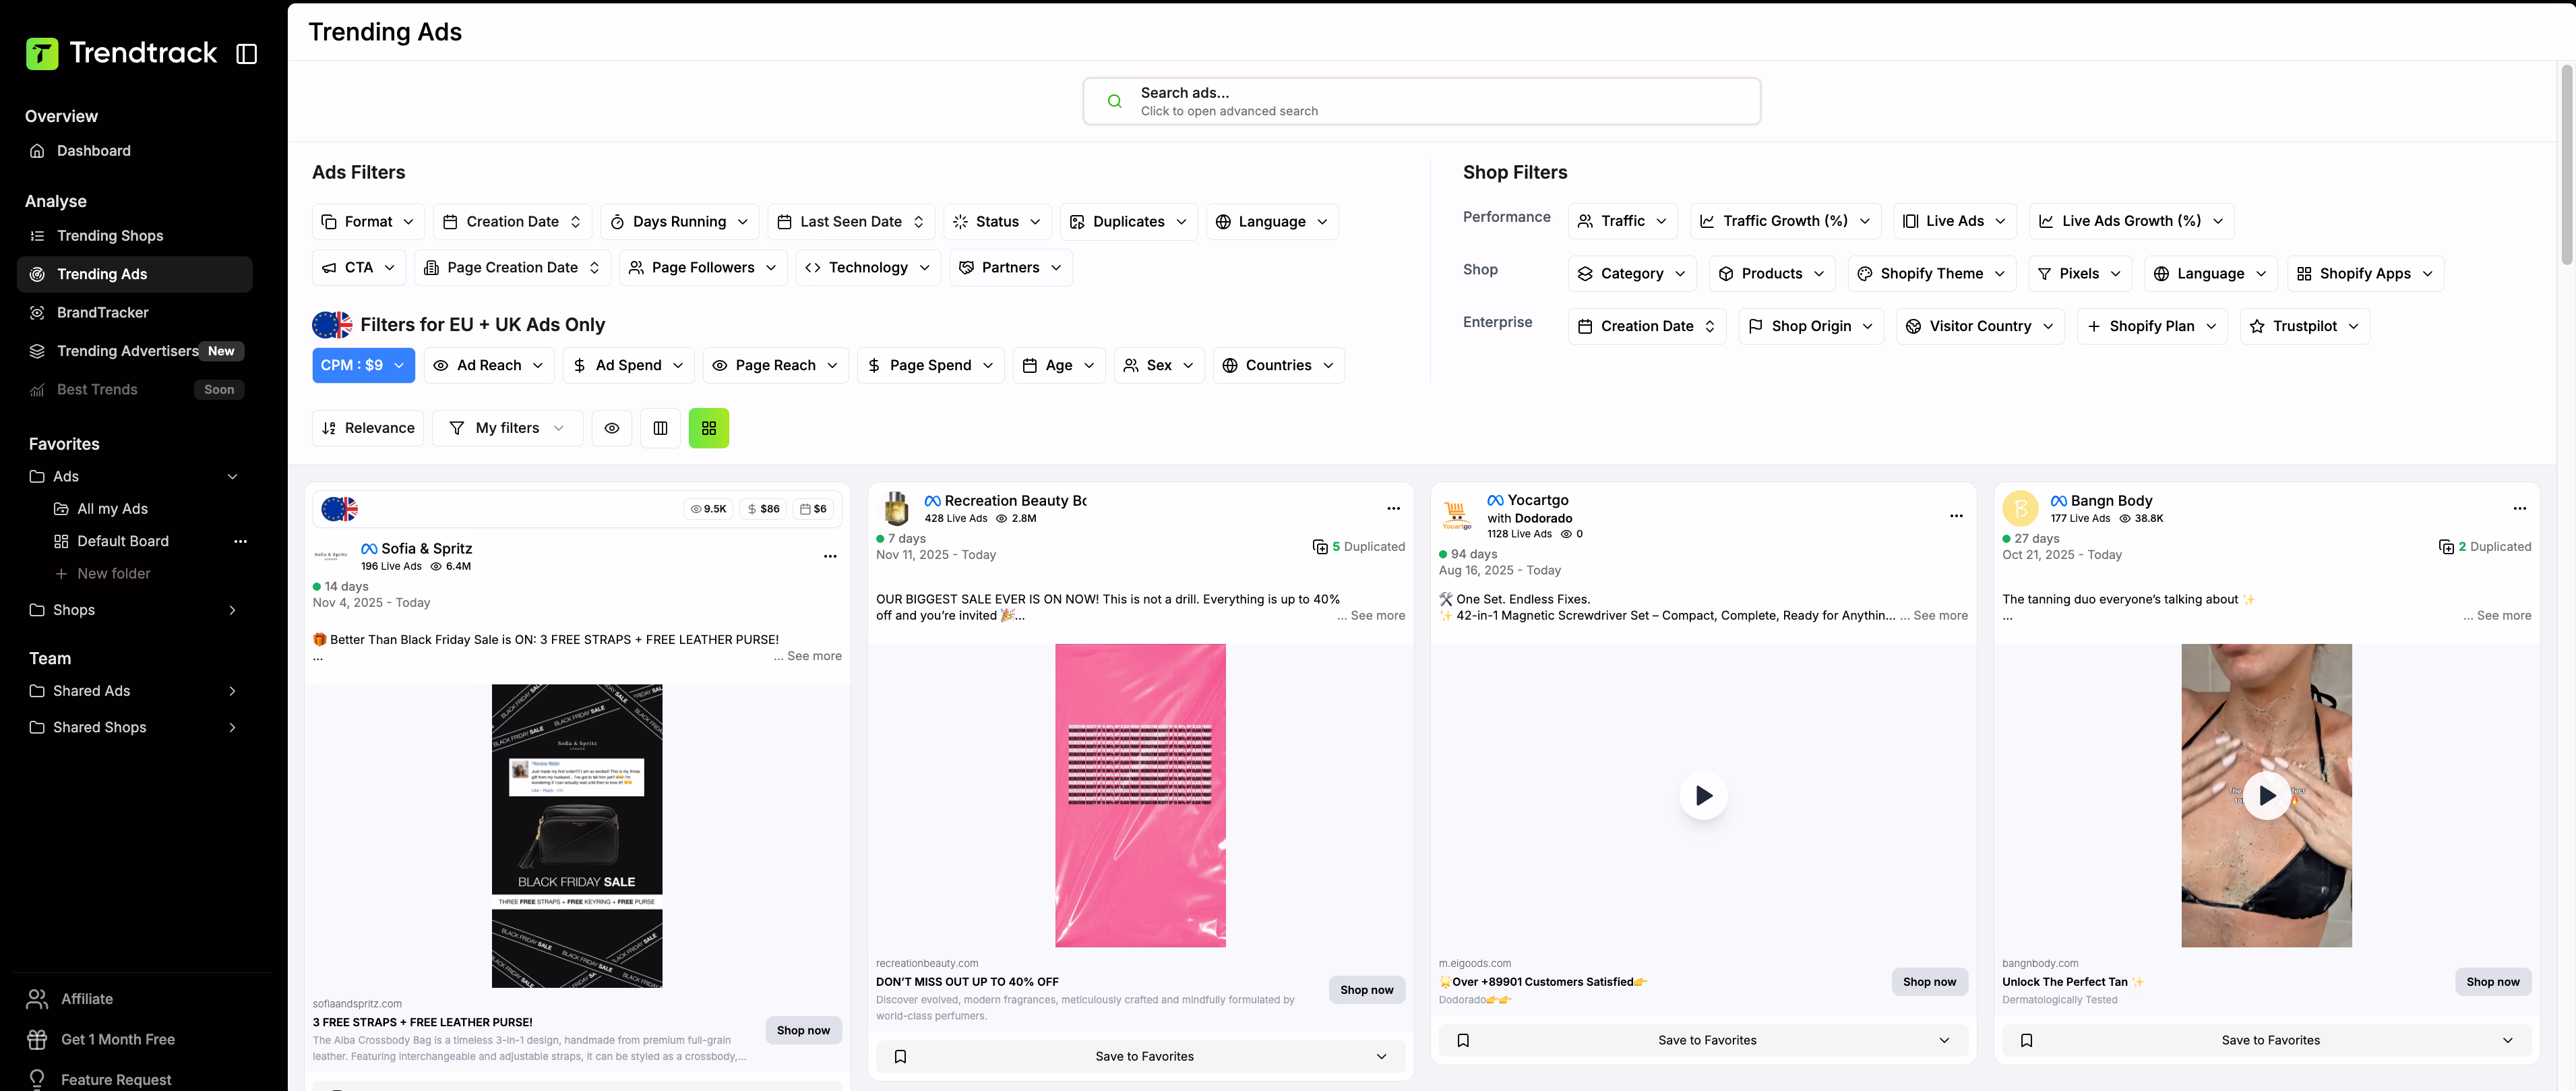Open the Affiliate section
This screenshot has width=2576, height=1091.
(87, 998)
